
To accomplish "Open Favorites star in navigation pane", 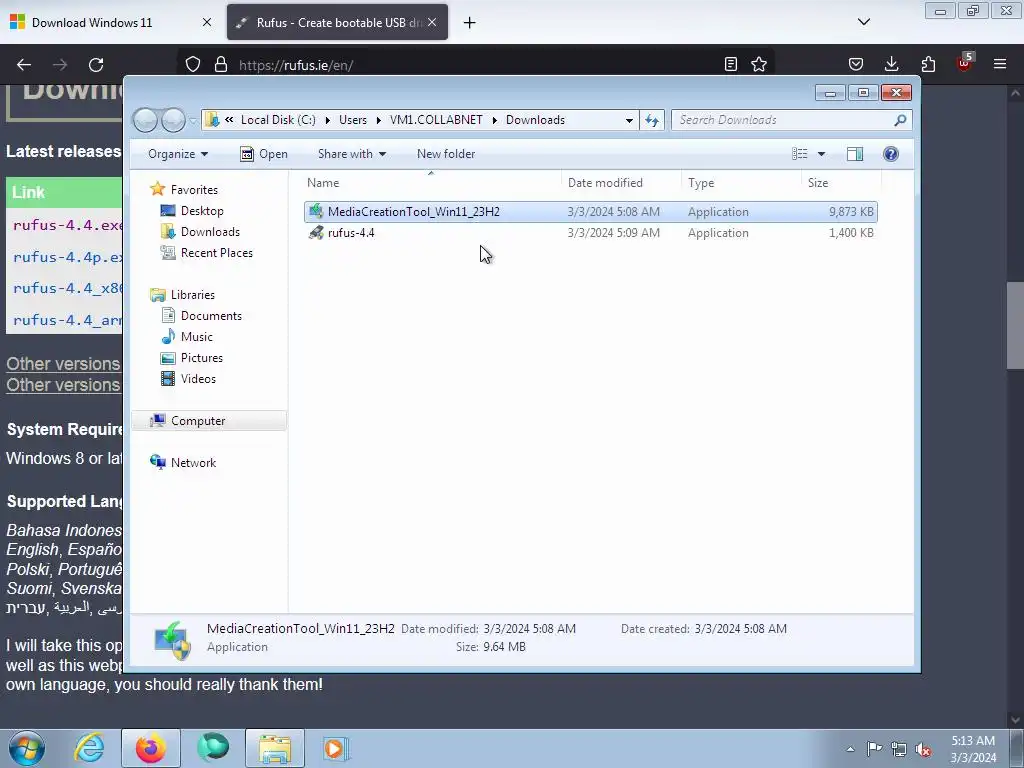I will 157,189.
